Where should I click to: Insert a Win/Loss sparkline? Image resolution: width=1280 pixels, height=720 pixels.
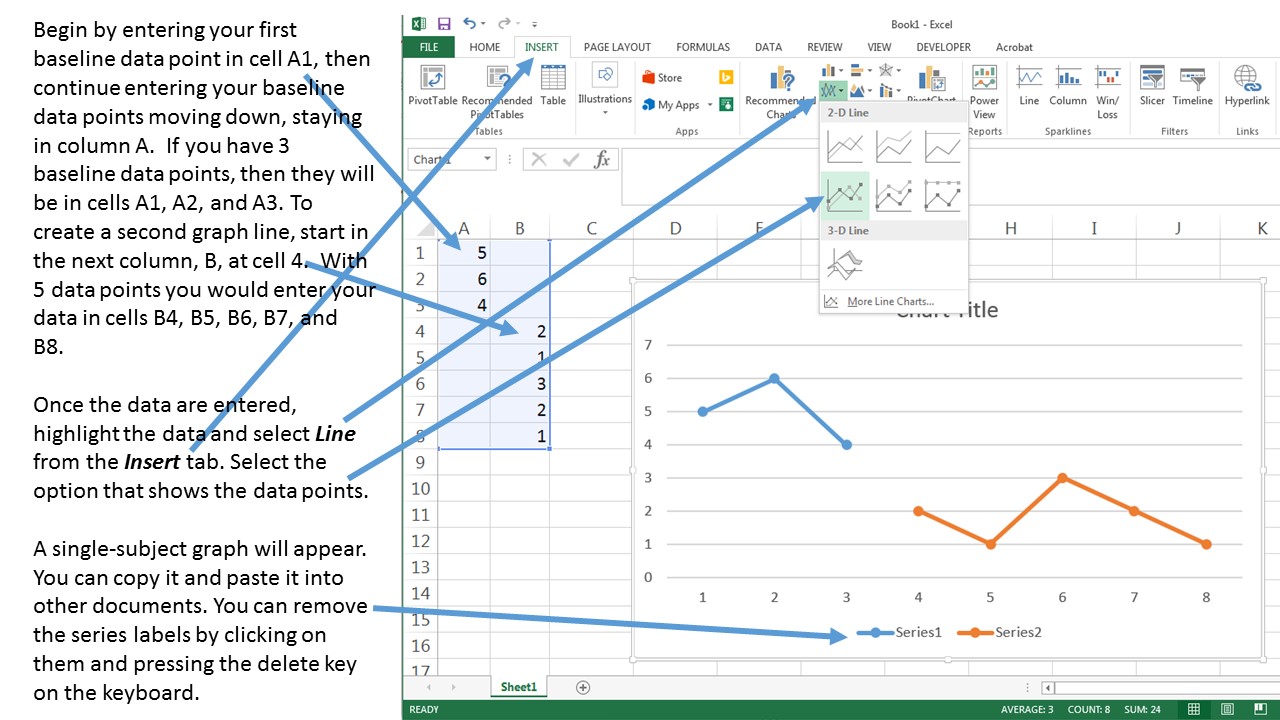1107,92
